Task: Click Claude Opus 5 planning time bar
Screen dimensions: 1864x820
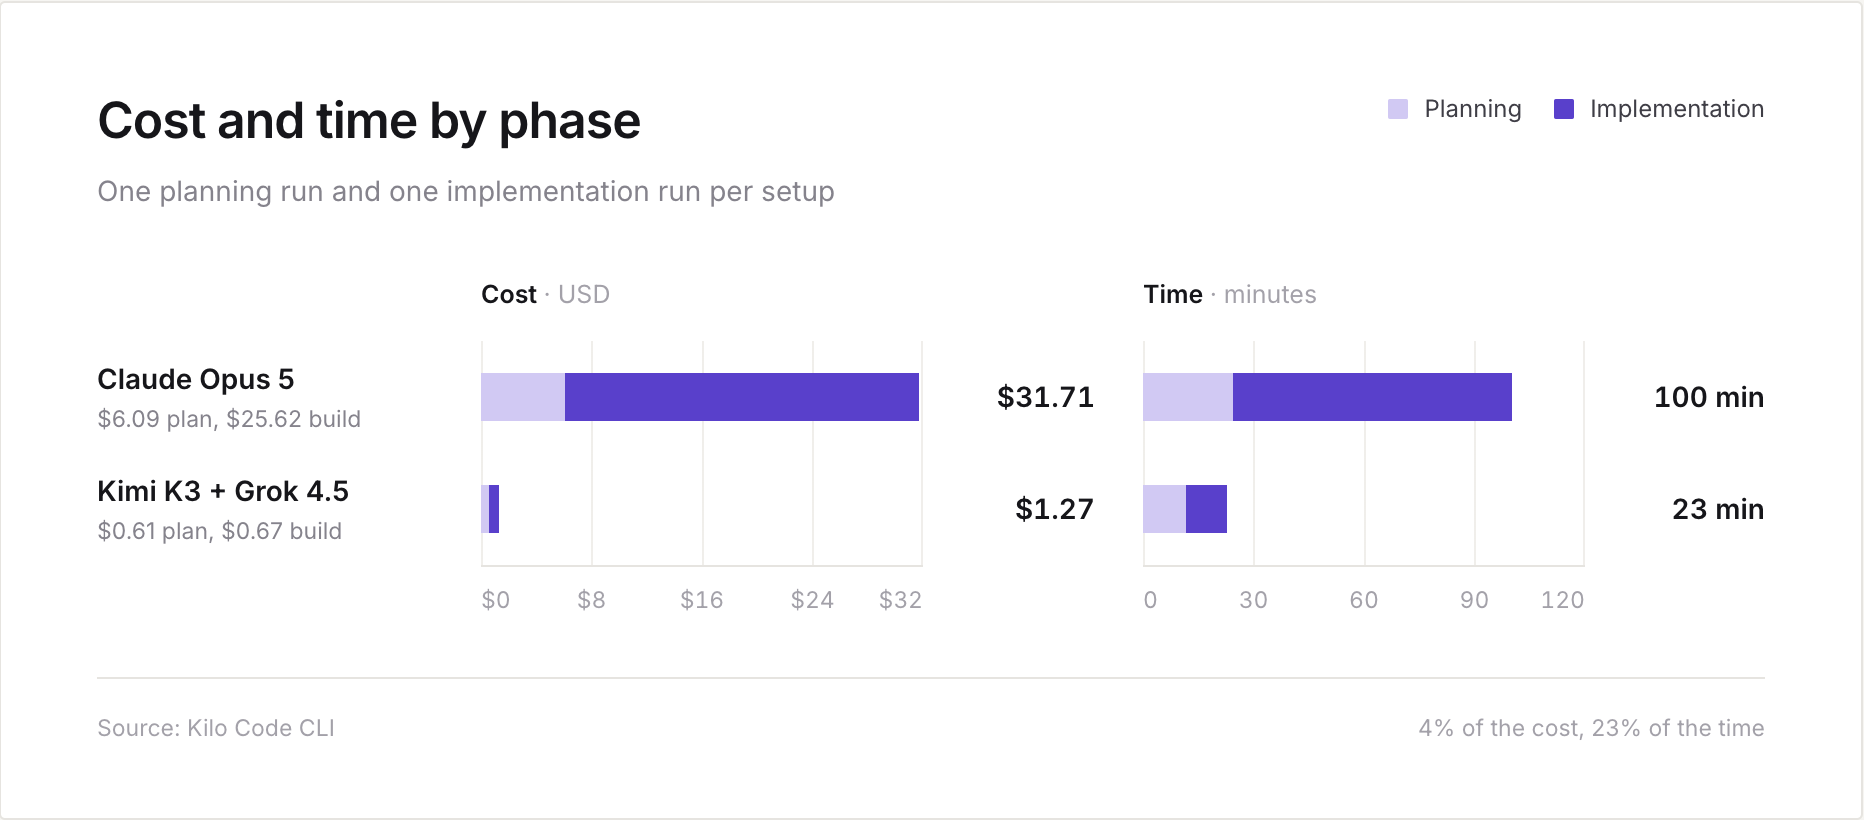Action: [x=1188, y=397]
